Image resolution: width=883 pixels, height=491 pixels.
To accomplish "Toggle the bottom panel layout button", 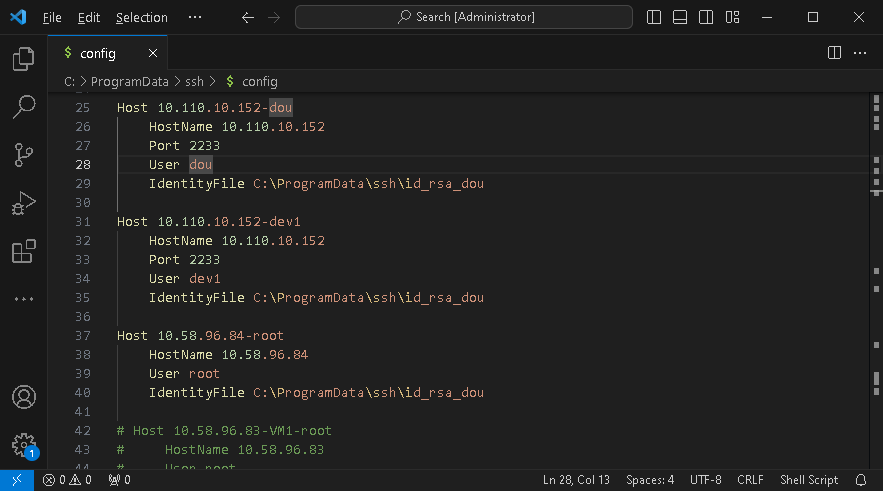I will (680, 17).
